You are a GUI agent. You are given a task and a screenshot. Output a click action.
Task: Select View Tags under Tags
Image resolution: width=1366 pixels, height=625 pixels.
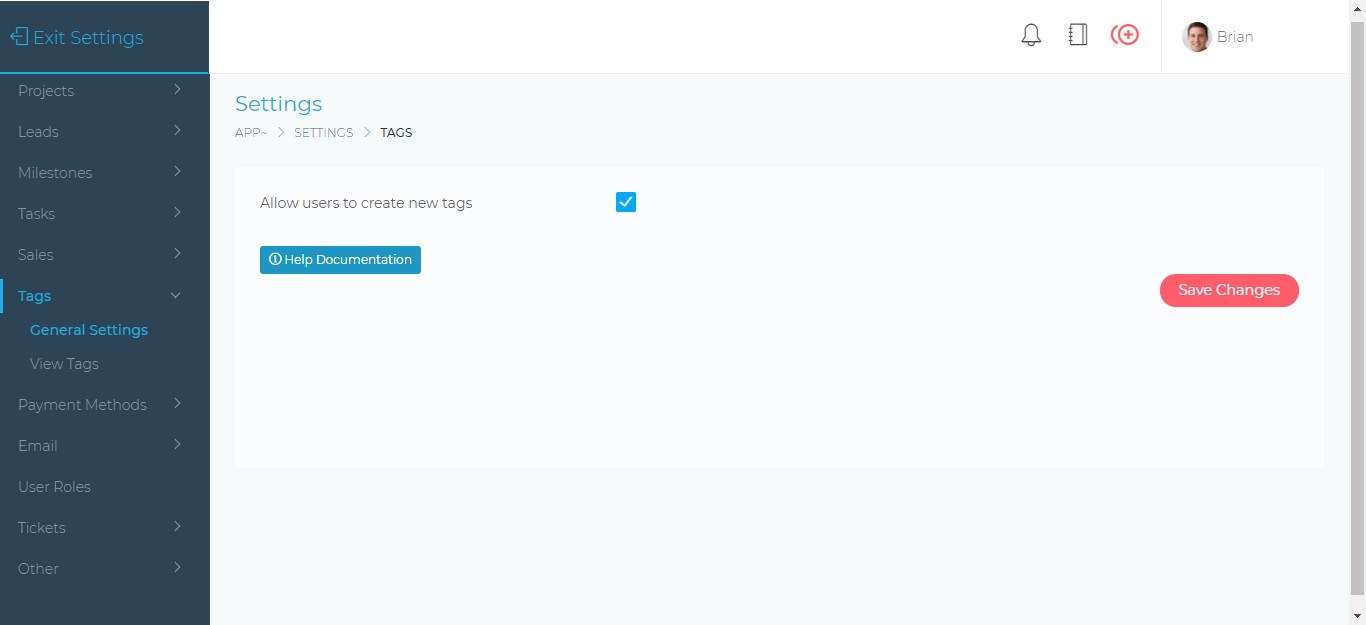click(x=63, y=363)
